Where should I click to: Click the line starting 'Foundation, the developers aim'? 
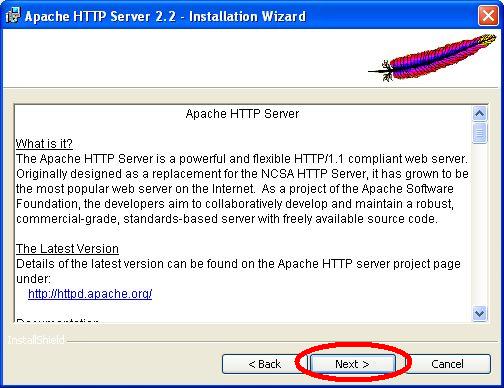click(235, 204)
